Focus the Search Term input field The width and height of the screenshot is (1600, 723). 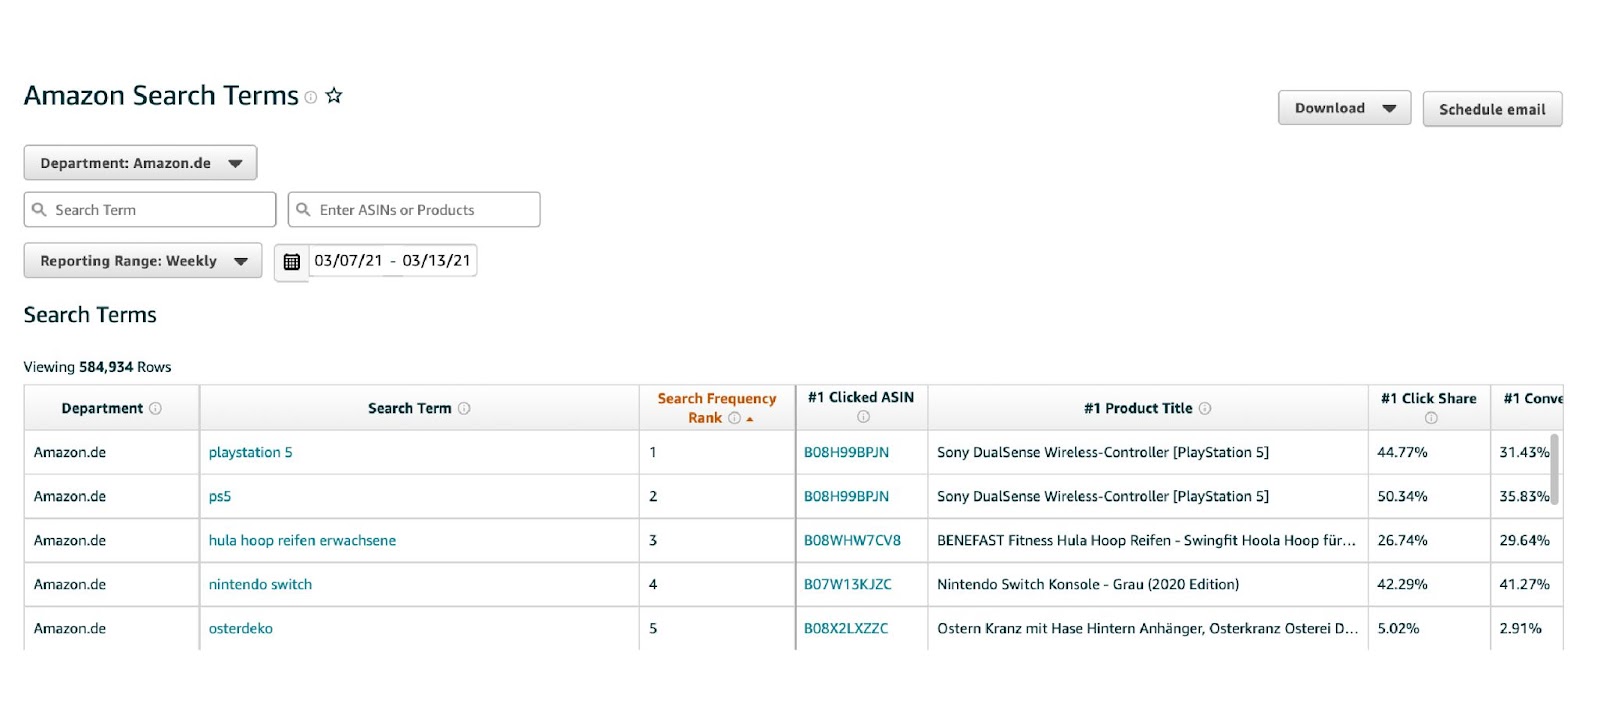[x=150, y=210]
